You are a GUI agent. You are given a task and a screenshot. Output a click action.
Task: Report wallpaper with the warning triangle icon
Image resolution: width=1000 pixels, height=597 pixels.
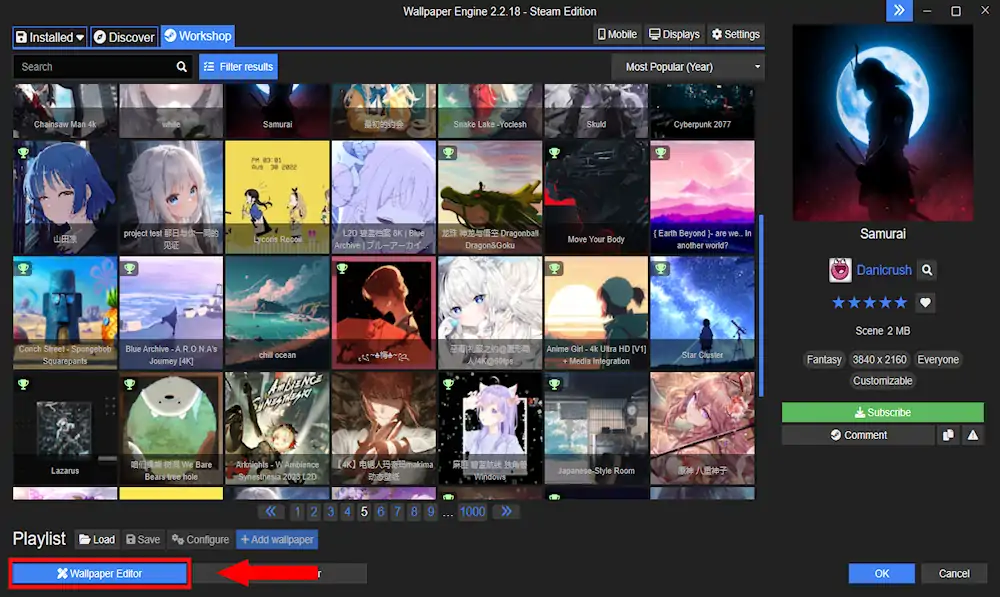[x=973, y=435]
